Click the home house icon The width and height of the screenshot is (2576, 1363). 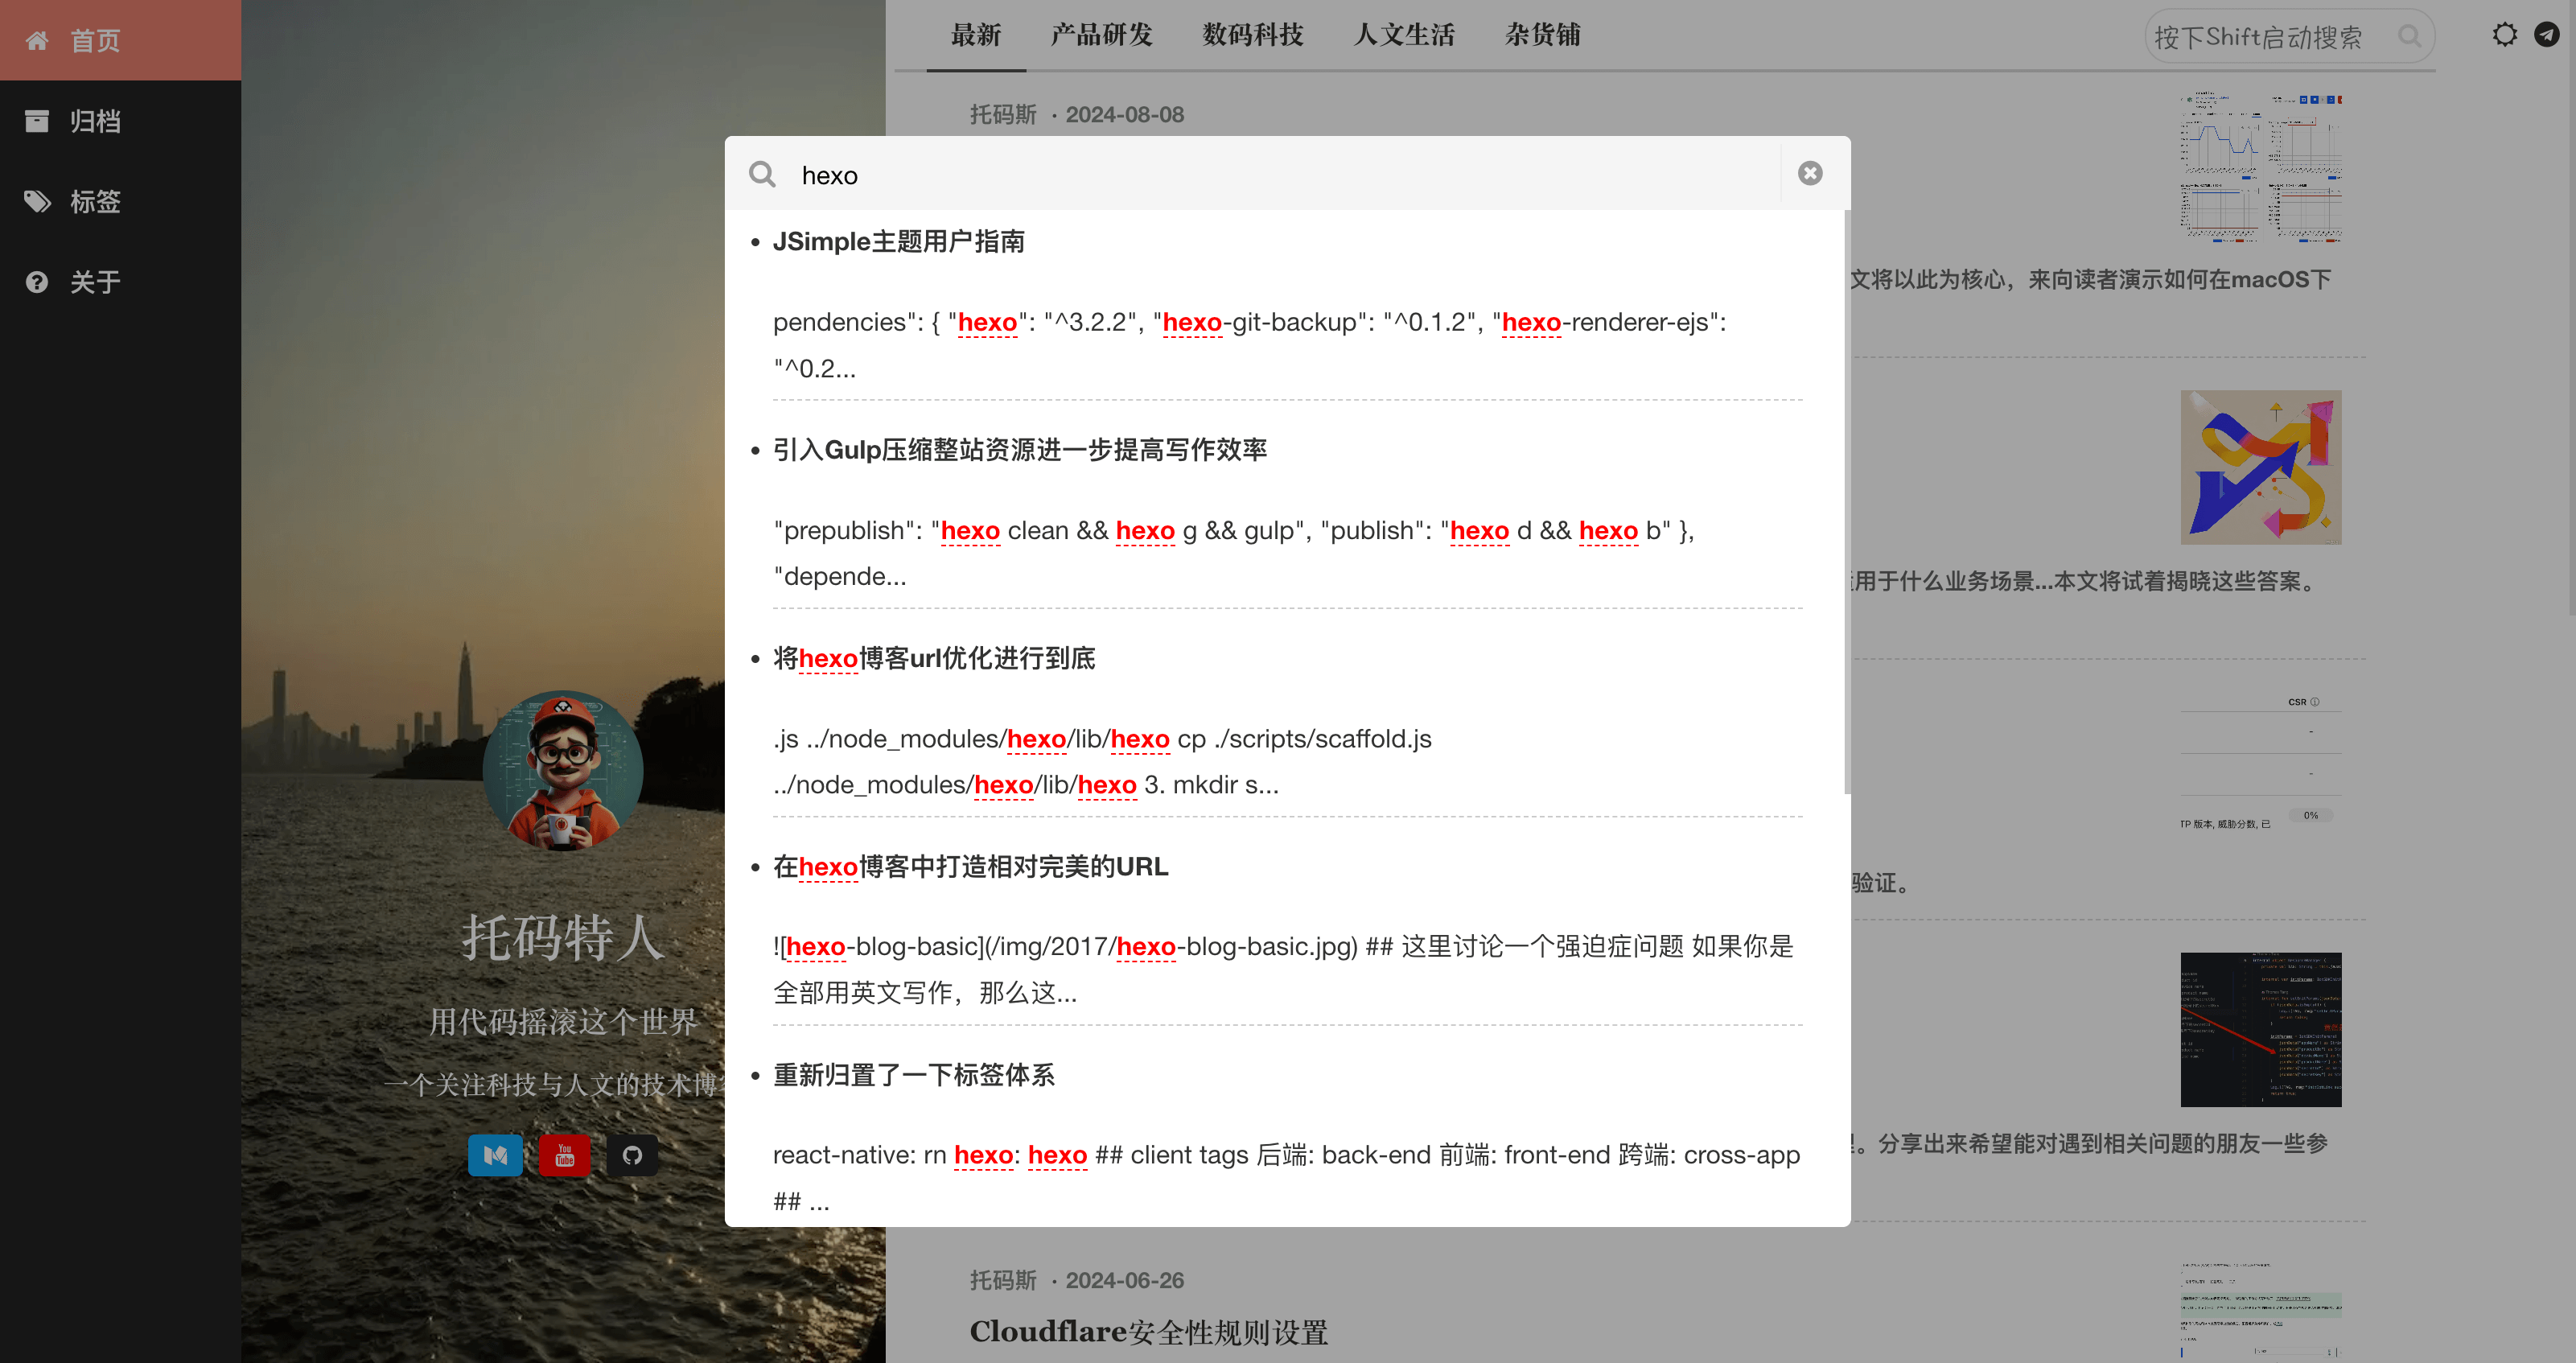[x=37, y=40]
